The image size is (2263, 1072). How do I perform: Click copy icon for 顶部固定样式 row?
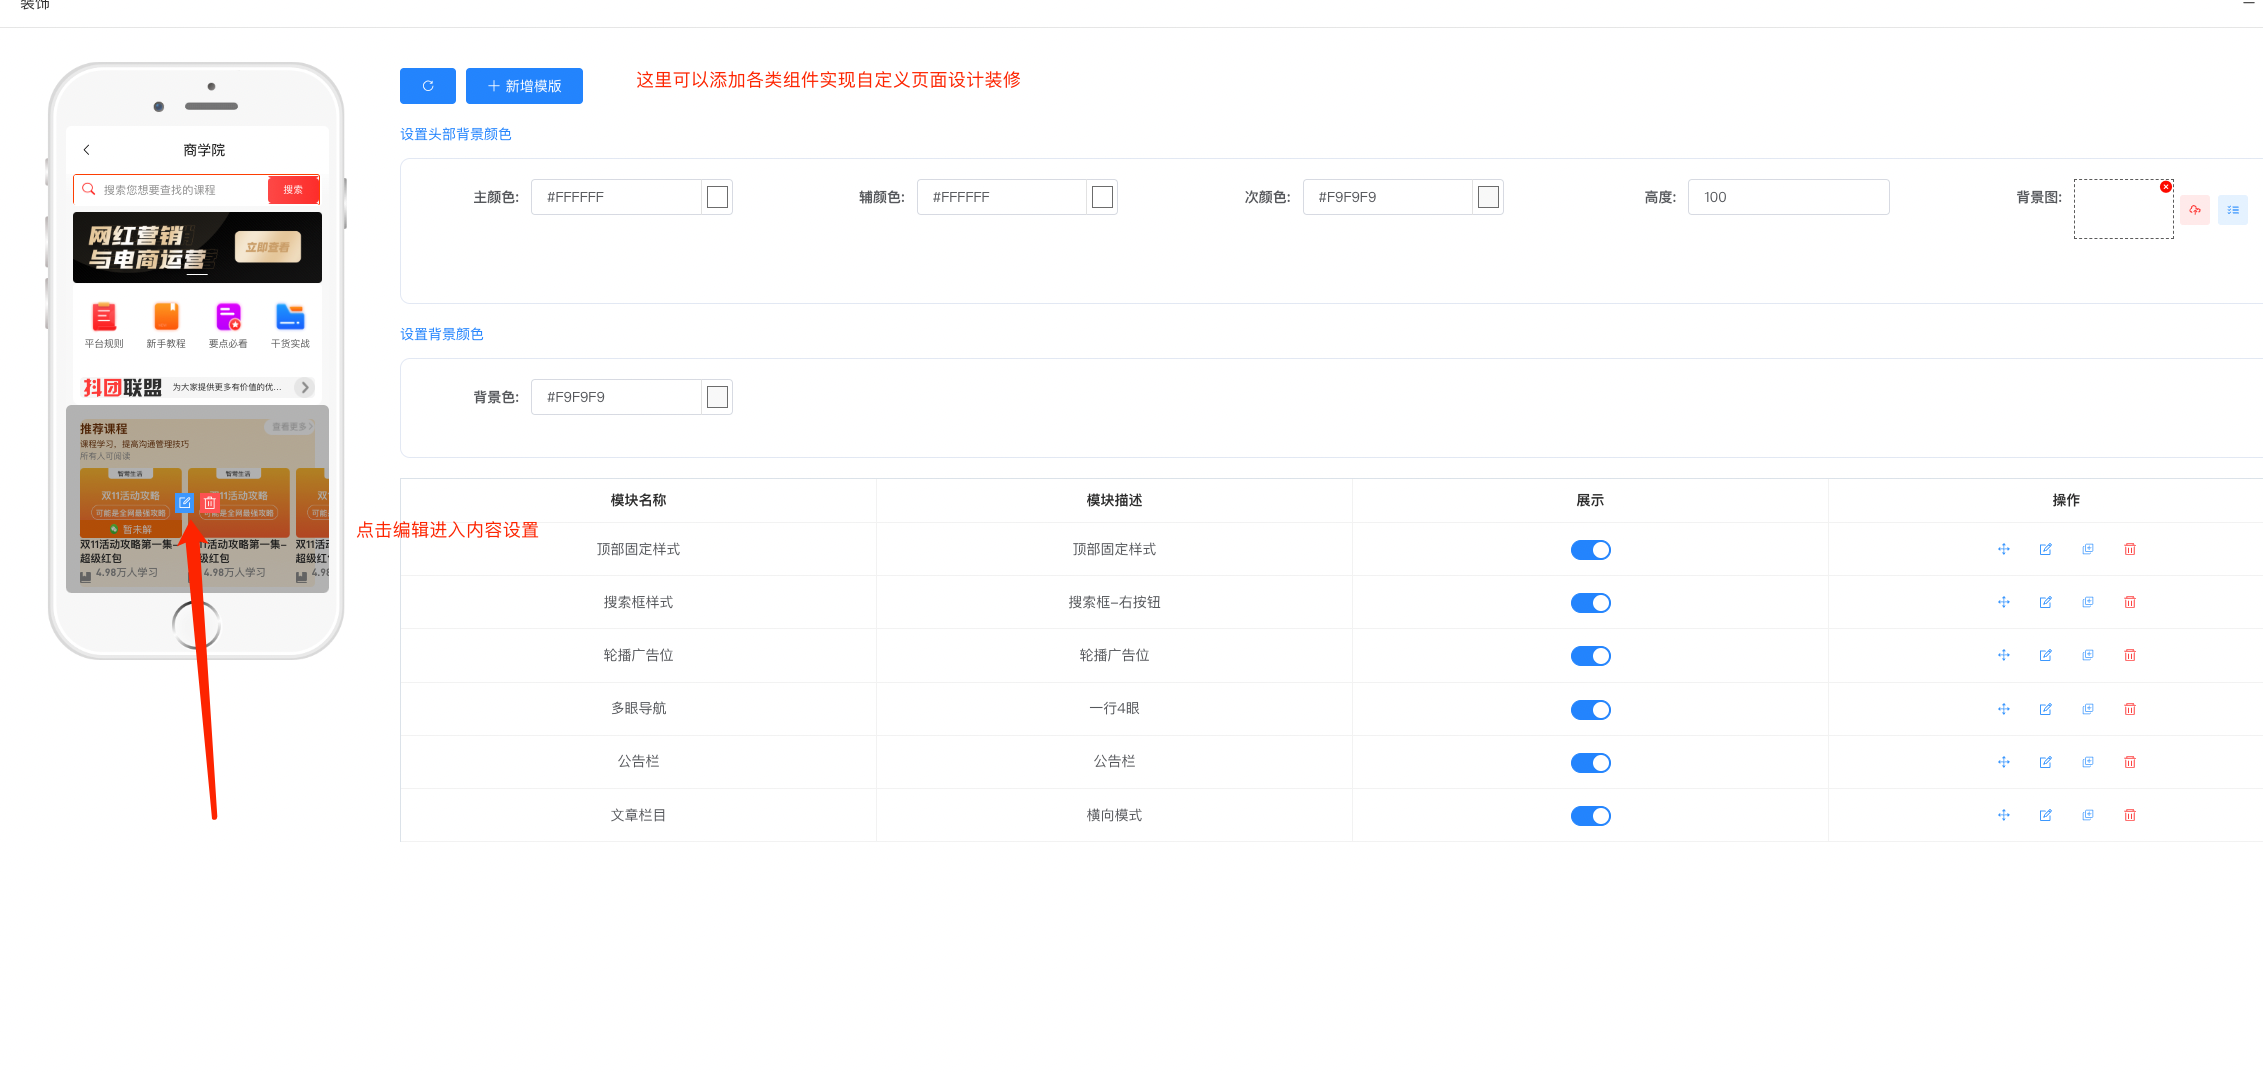pyautogui.click(x=2088, y=549)
